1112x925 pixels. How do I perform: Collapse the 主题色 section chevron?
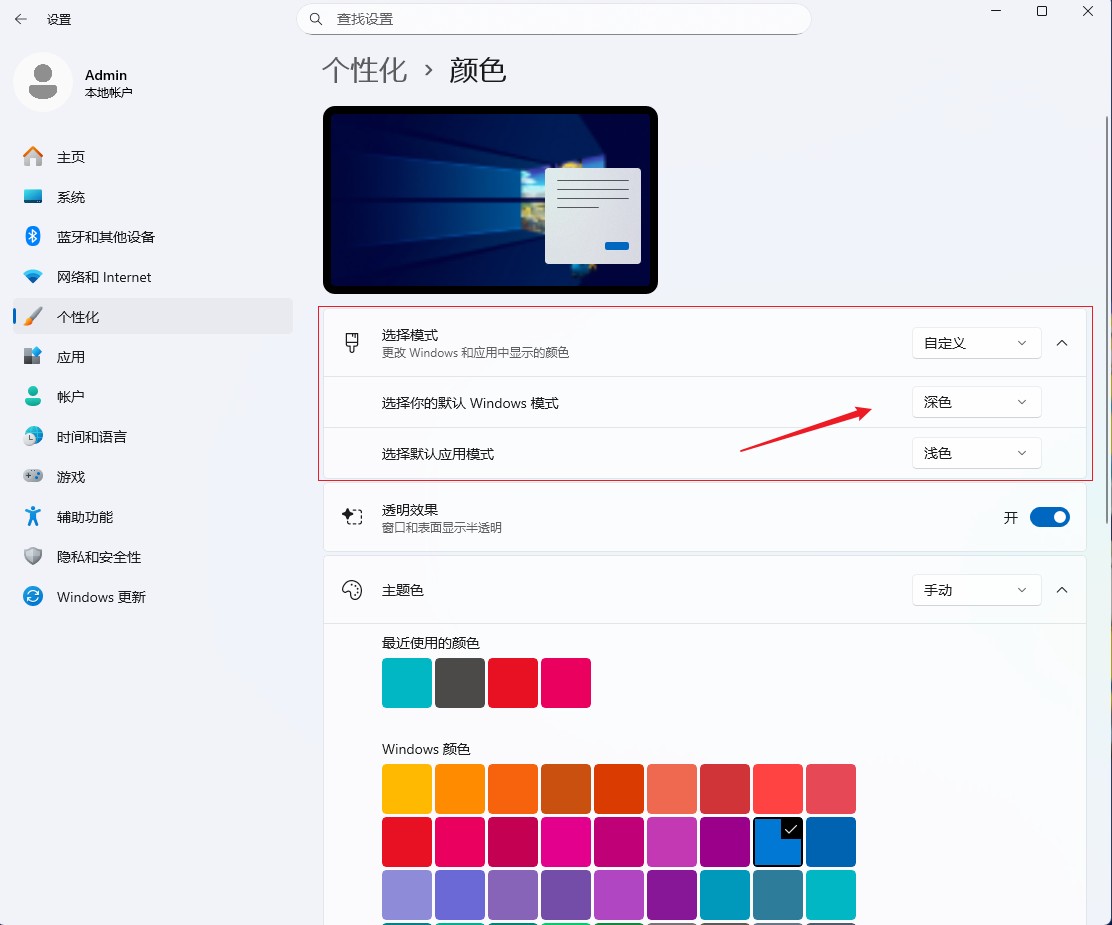click(x=1062, y=590)
